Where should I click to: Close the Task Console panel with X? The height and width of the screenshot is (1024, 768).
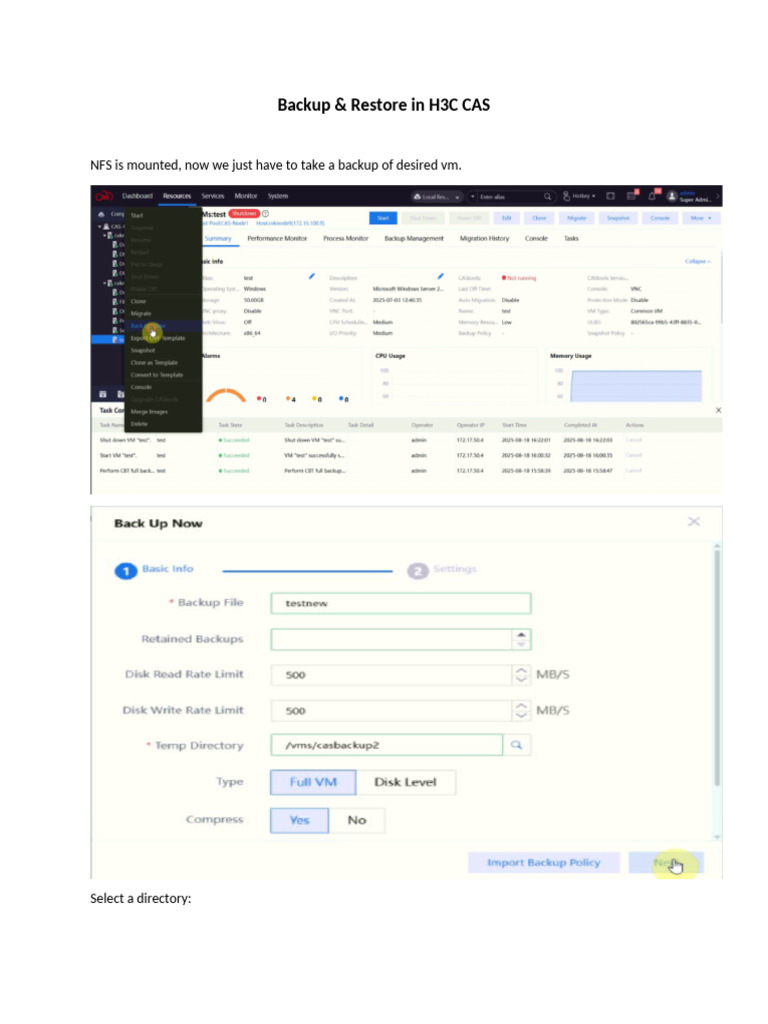click(x=718, y=410)
